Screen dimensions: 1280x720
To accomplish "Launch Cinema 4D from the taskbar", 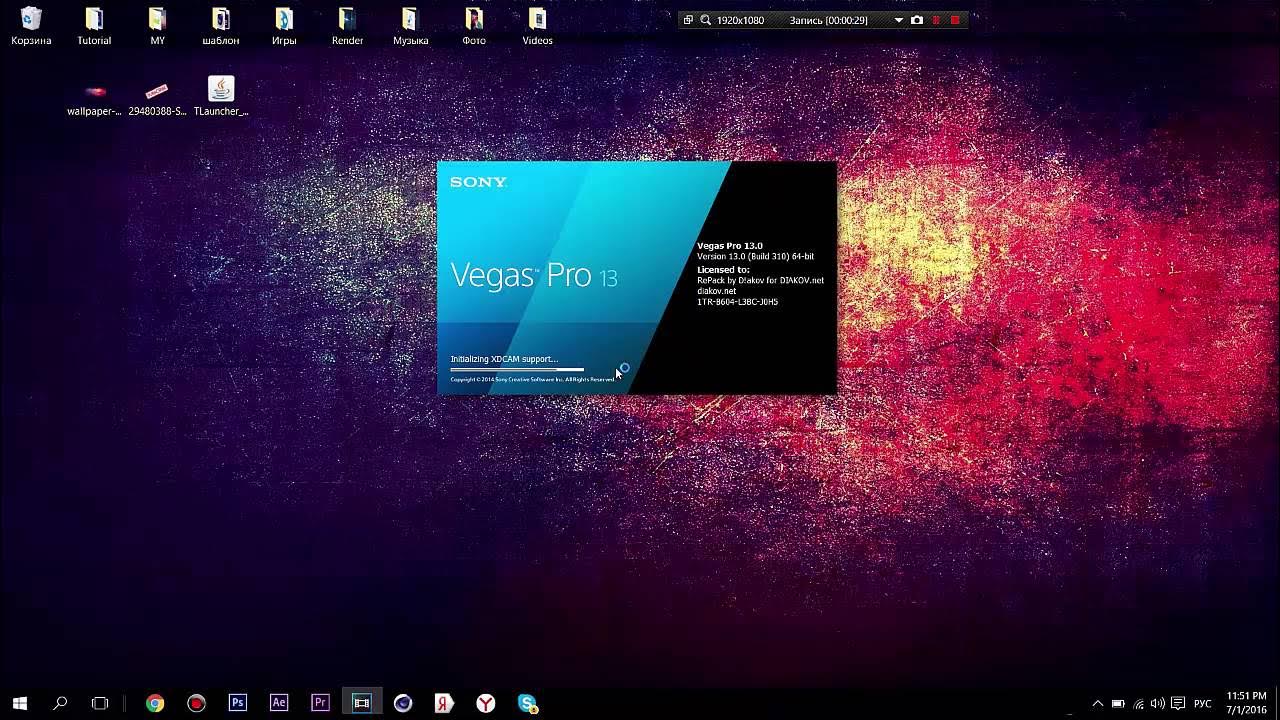I will [x=403, y=703].
